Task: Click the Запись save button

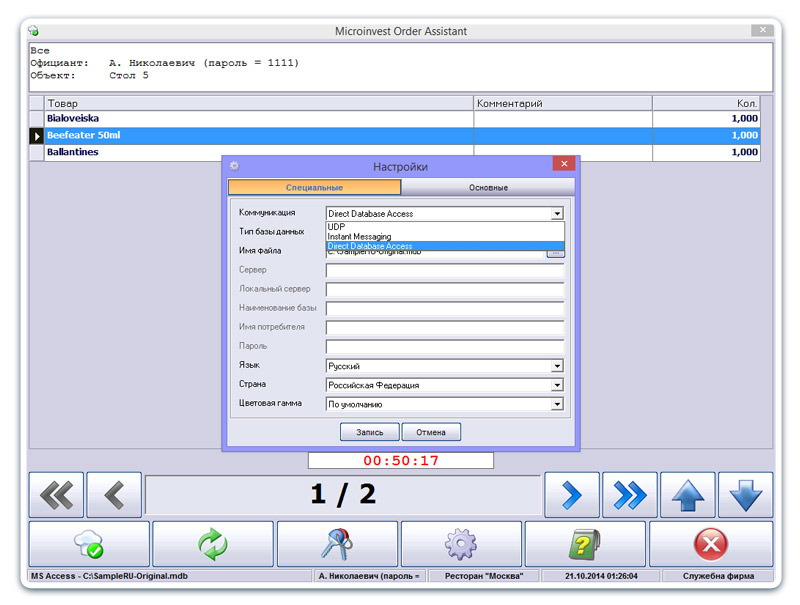Action: coord(370,433)
